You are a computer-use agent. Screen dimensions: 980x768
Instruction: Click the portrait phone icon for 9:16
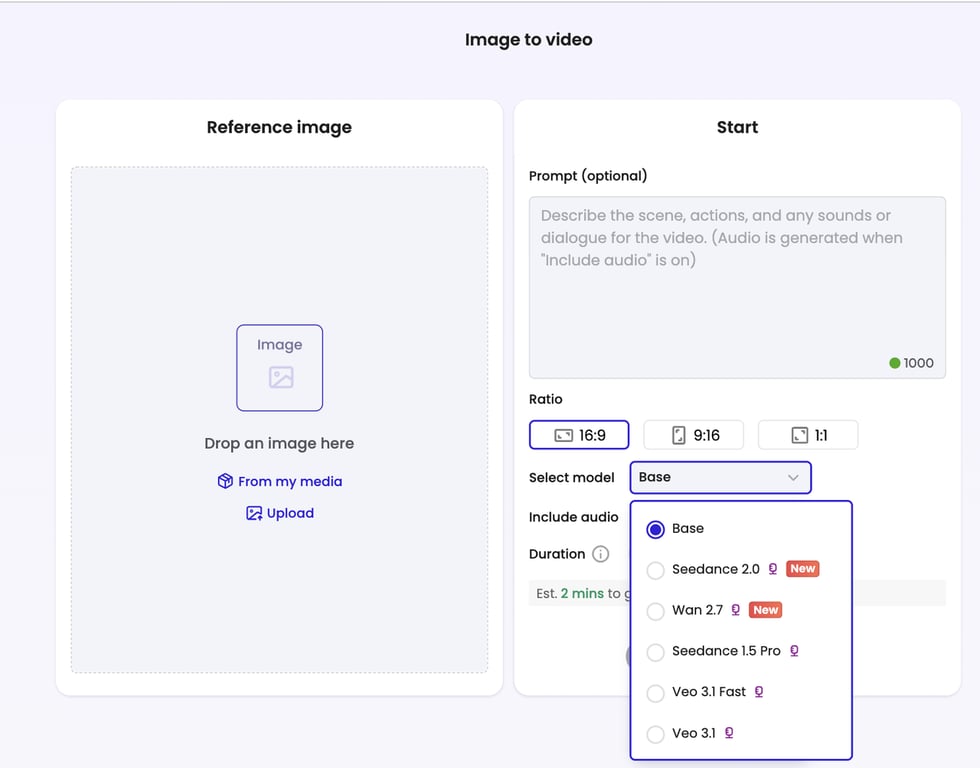[679, 435]
